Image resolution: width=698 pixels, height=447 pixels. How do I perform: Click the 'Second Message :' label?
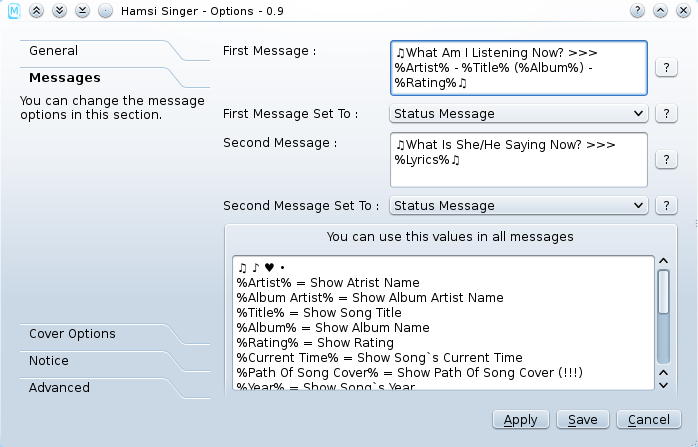(x=280, y=143)
